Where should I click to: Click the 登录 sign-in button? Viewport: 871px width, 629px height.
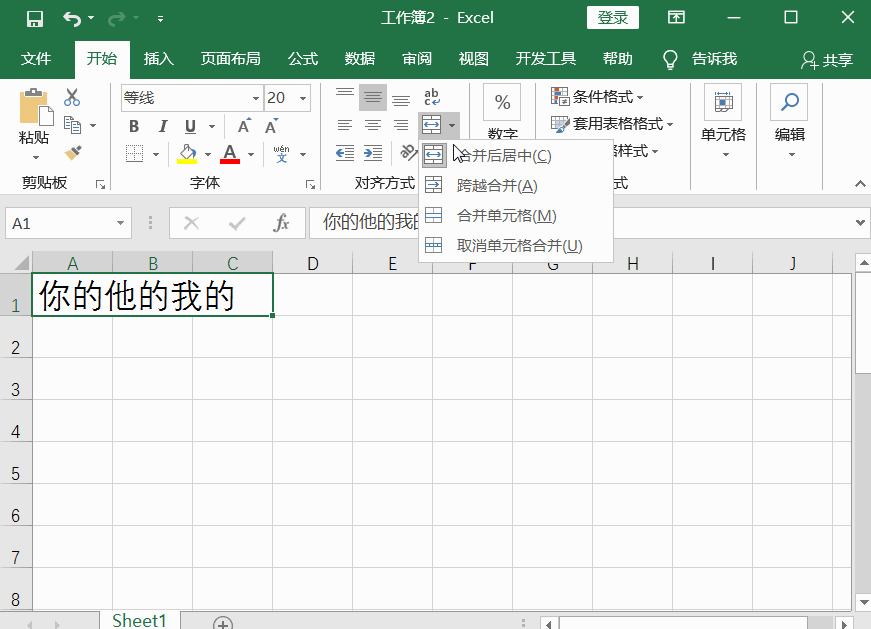click(612, 17)
